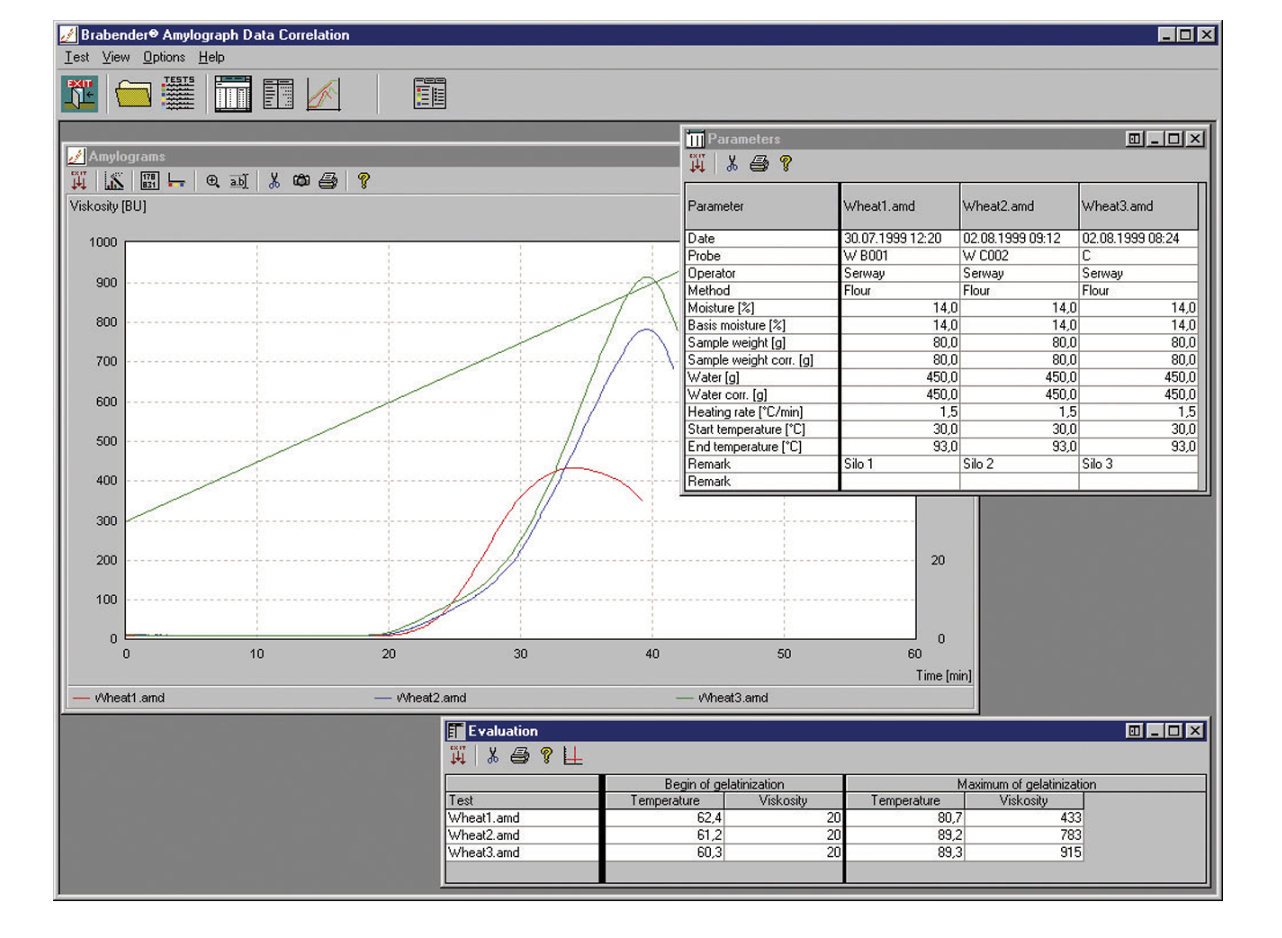Select the Wheat1.amd row in Evaluation table
The height and width of the screenshot is (938, 1282).
tap(764, 818)
